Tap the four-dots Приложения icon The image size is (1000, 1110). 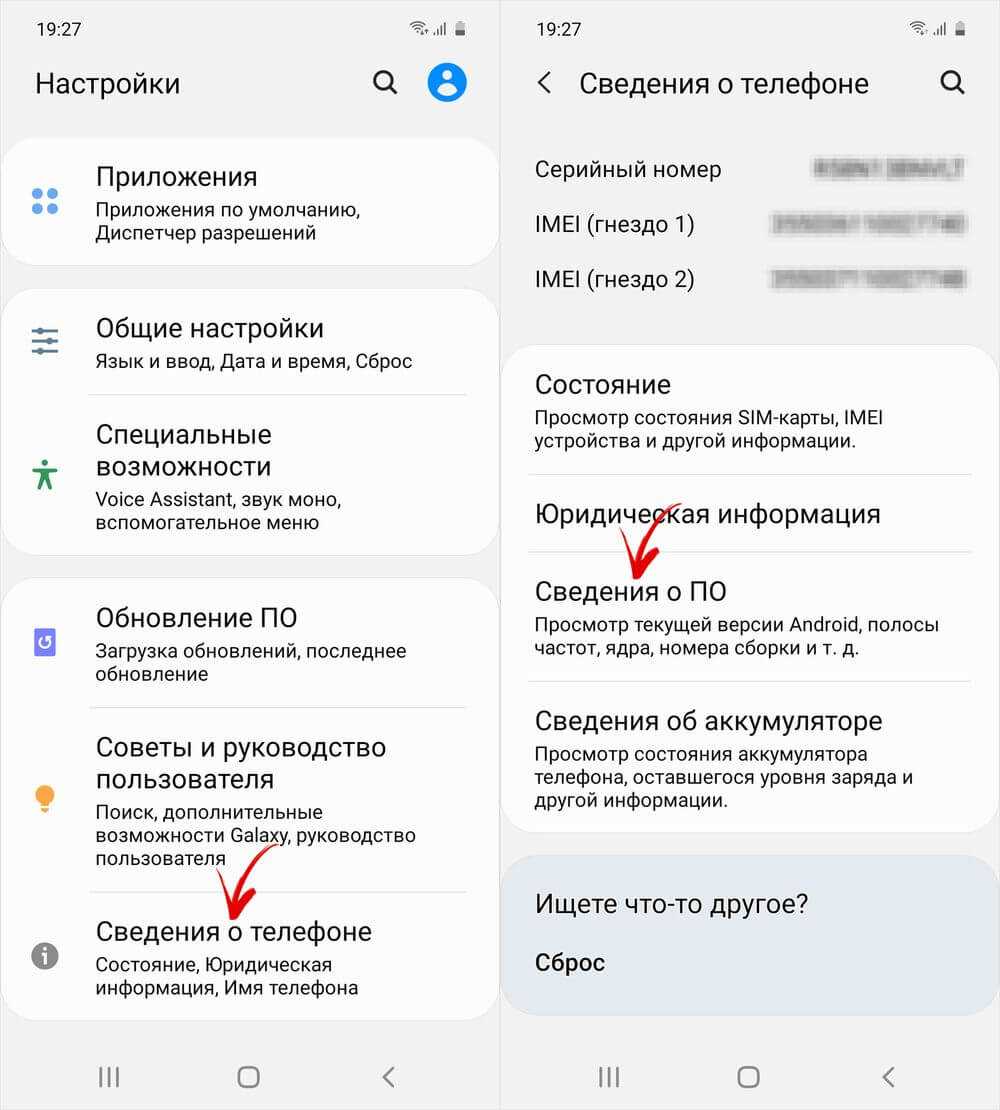click(x=45, y=202)
